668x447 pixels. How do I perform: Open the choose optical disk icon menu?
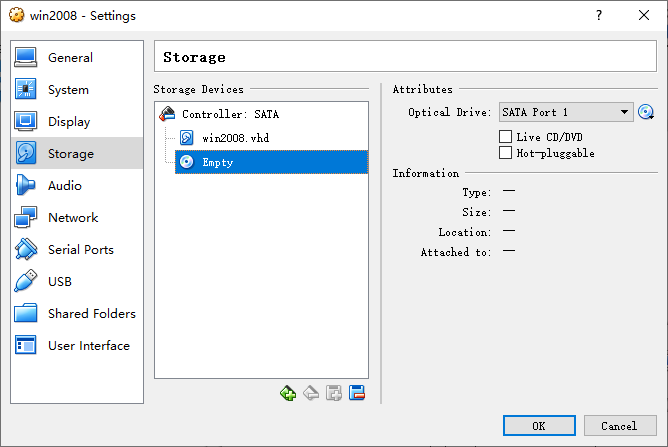(x=646, y=112)
